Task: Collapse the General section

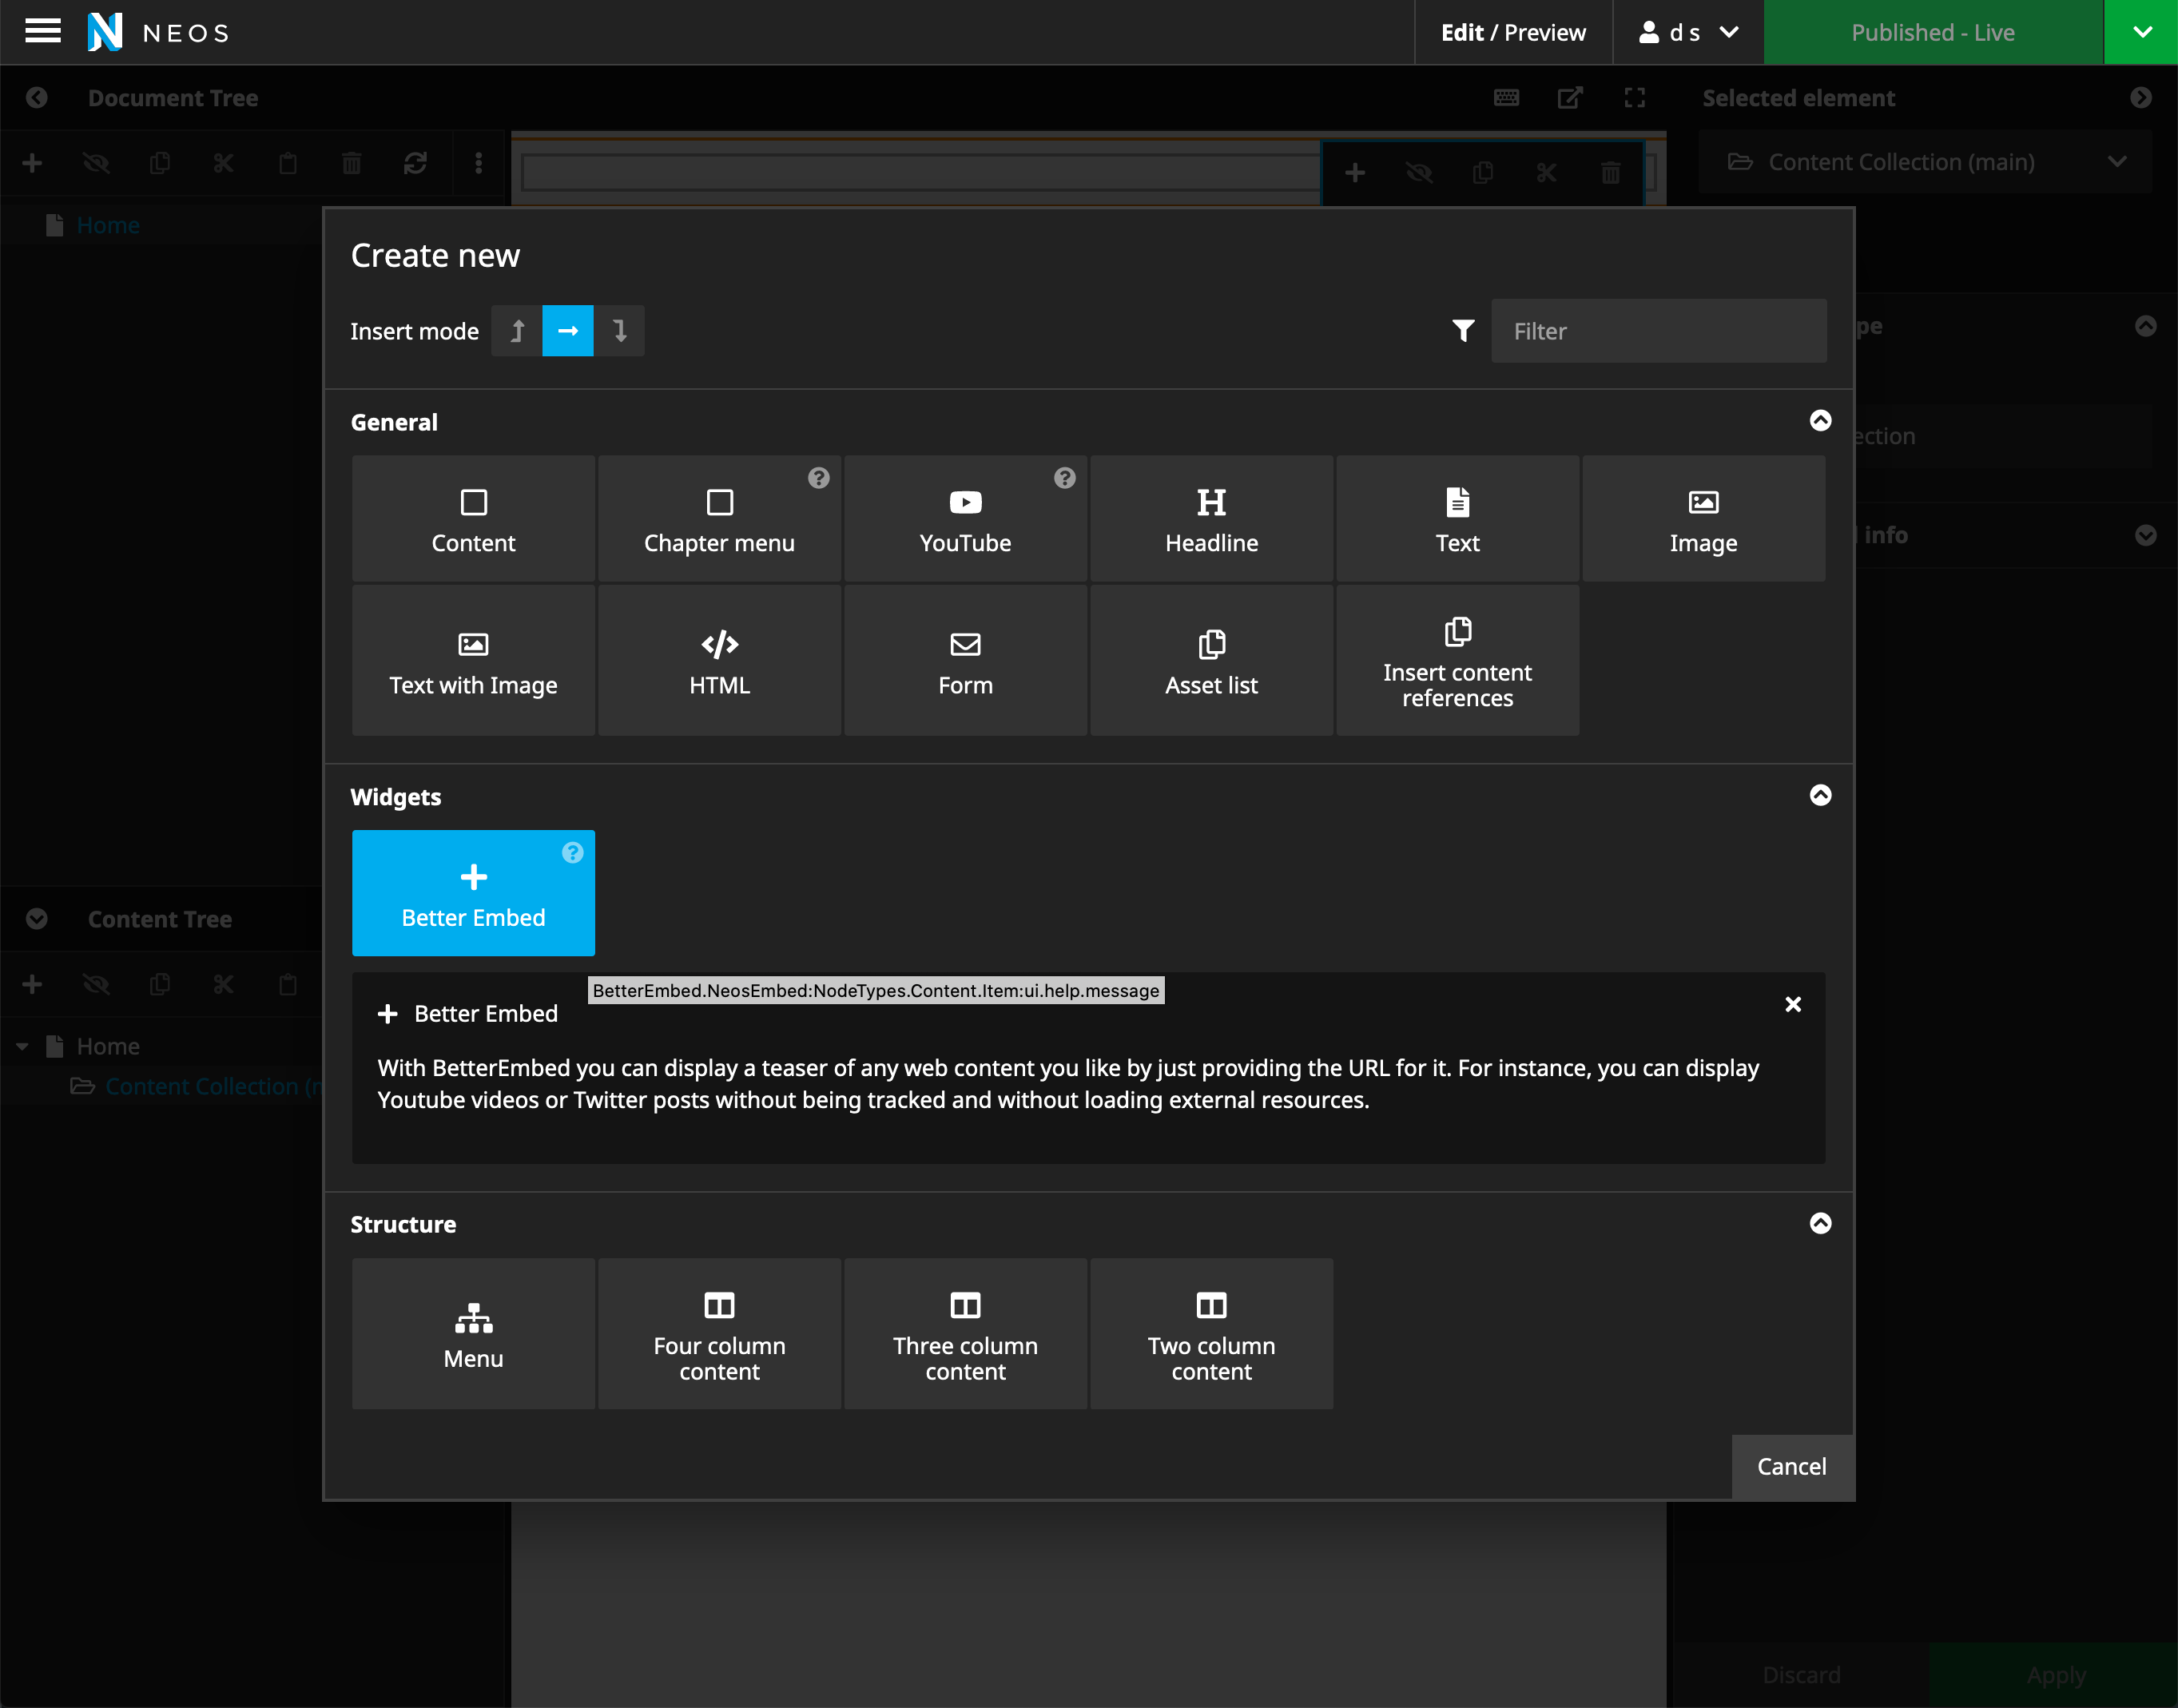Action: [1820, 421]
